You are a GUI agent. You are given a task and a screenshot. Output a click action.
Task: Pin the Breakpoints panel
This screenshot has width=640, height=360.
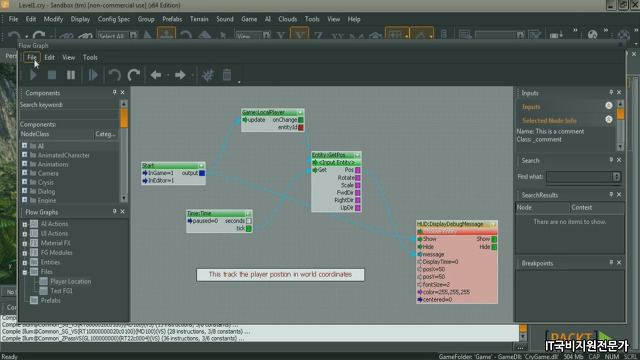point(611,263)
